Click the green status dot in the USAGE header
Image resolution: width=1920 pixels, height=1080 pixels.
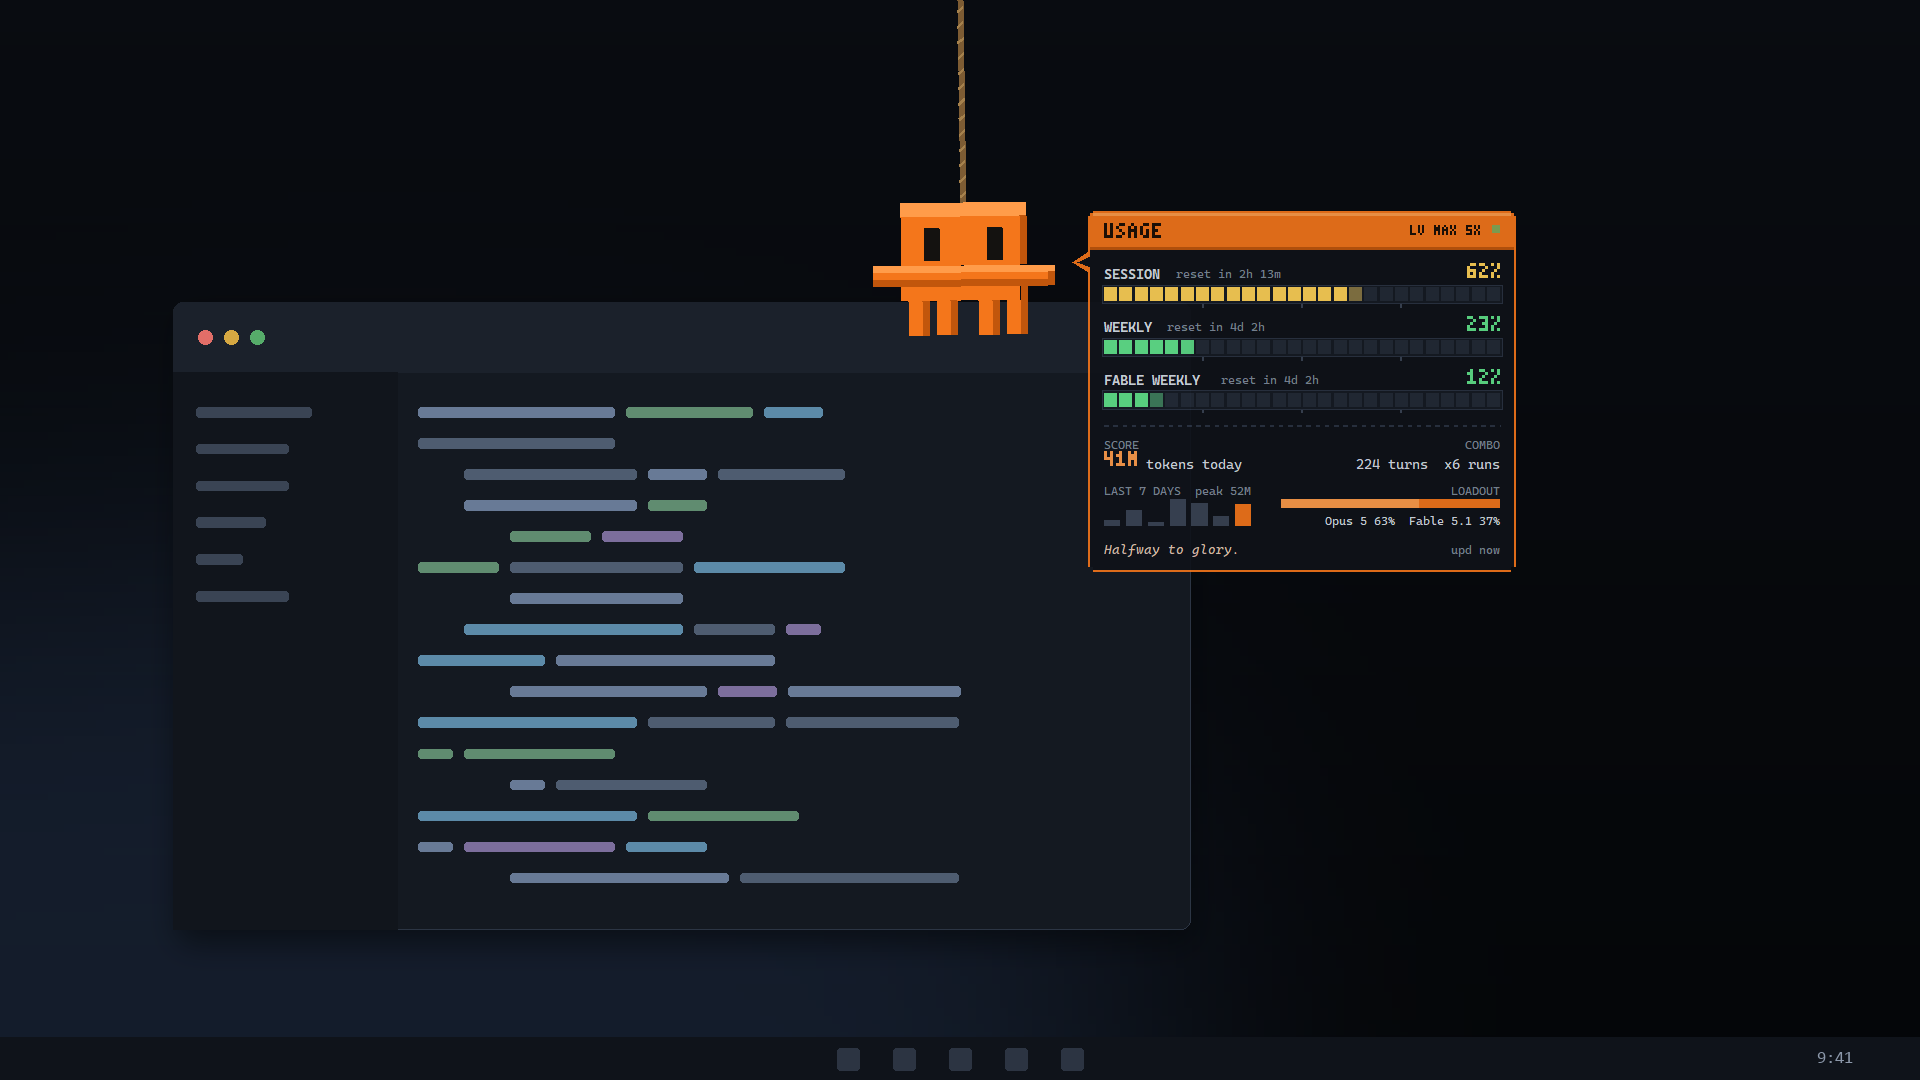[x=1495, y=230]
